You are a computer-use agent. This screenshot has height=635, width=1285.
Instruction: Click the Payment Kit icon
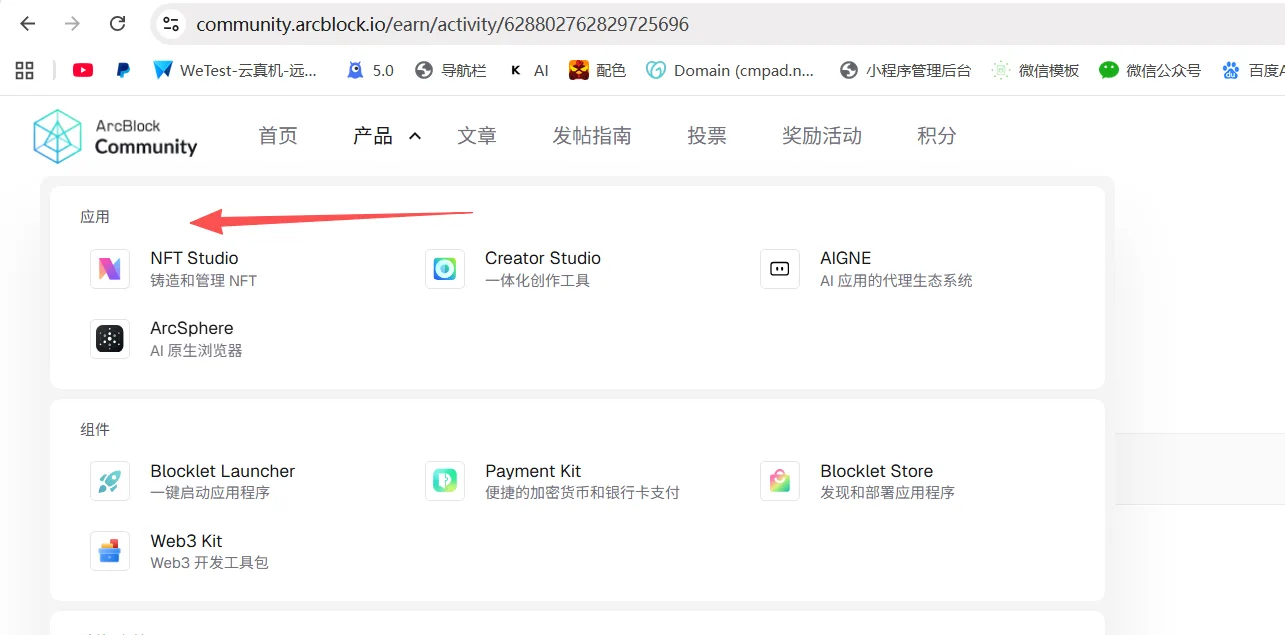point(445,481)
